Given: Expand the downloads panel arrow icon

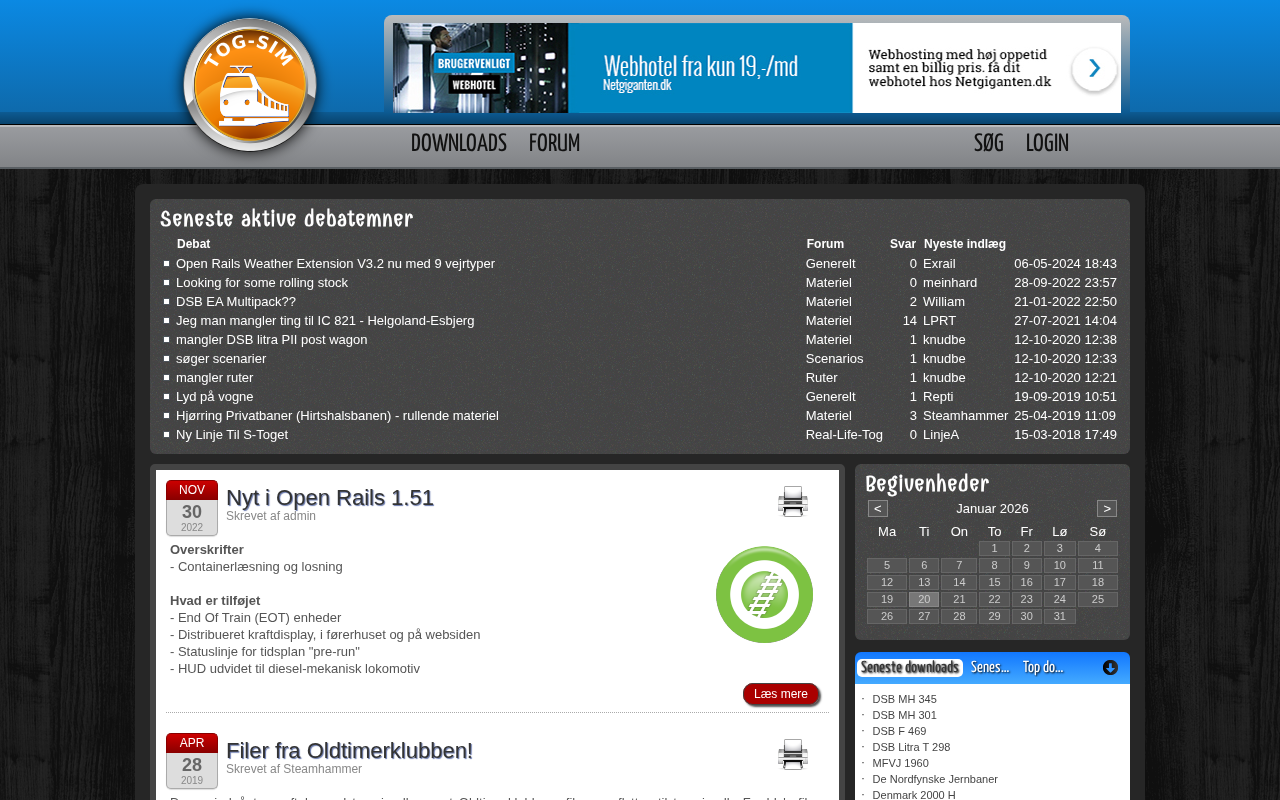Looking at the screenshot, I should pyautogui.click(x=1110, y=668).
